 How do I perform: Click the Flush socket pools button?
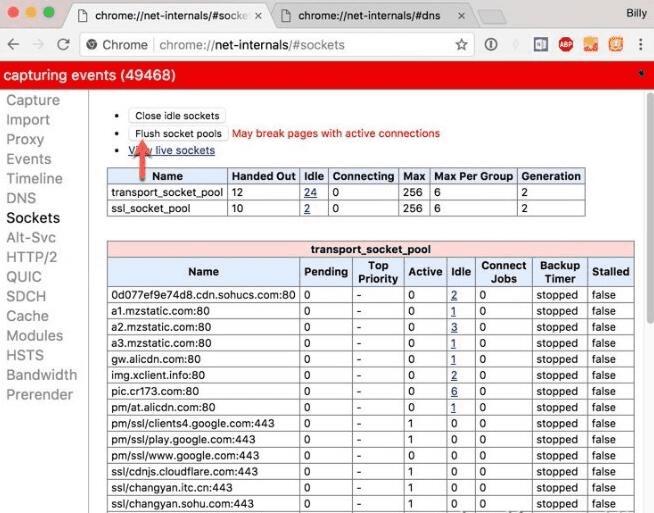178,133
